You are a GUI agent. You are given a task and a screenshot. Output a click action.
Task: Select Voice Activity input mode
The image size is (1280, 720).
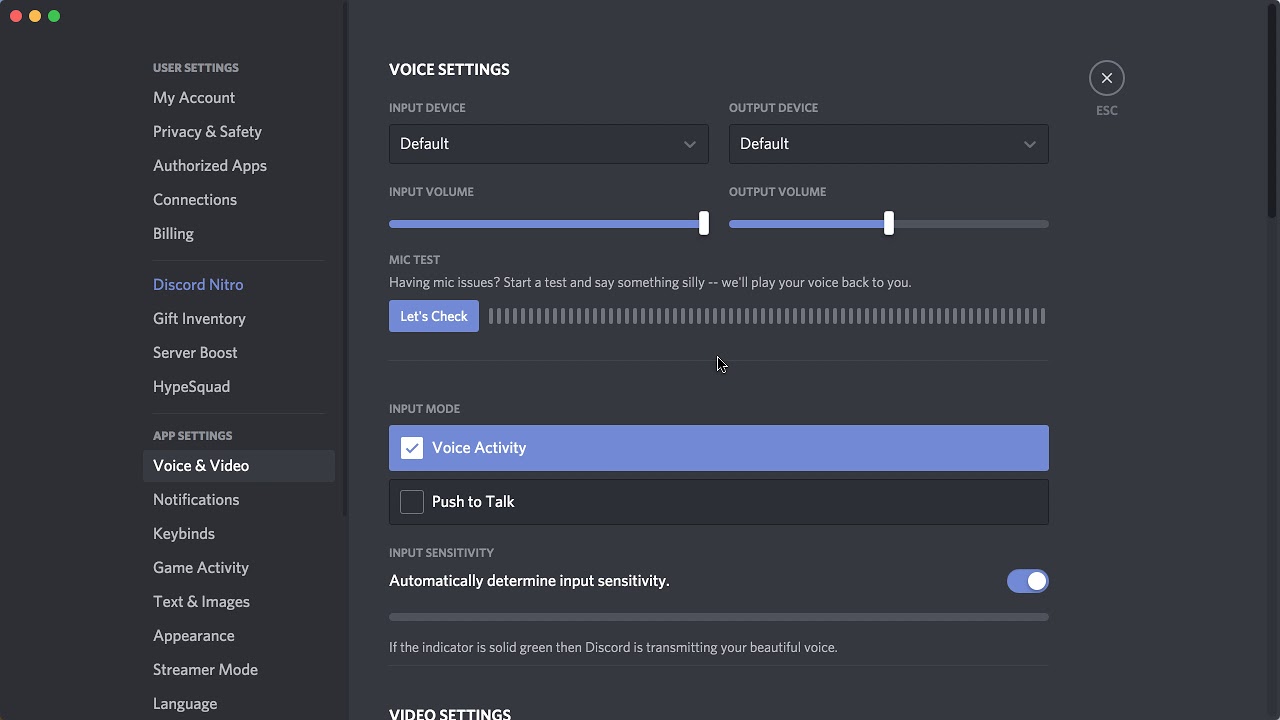[x=718, y=448]
